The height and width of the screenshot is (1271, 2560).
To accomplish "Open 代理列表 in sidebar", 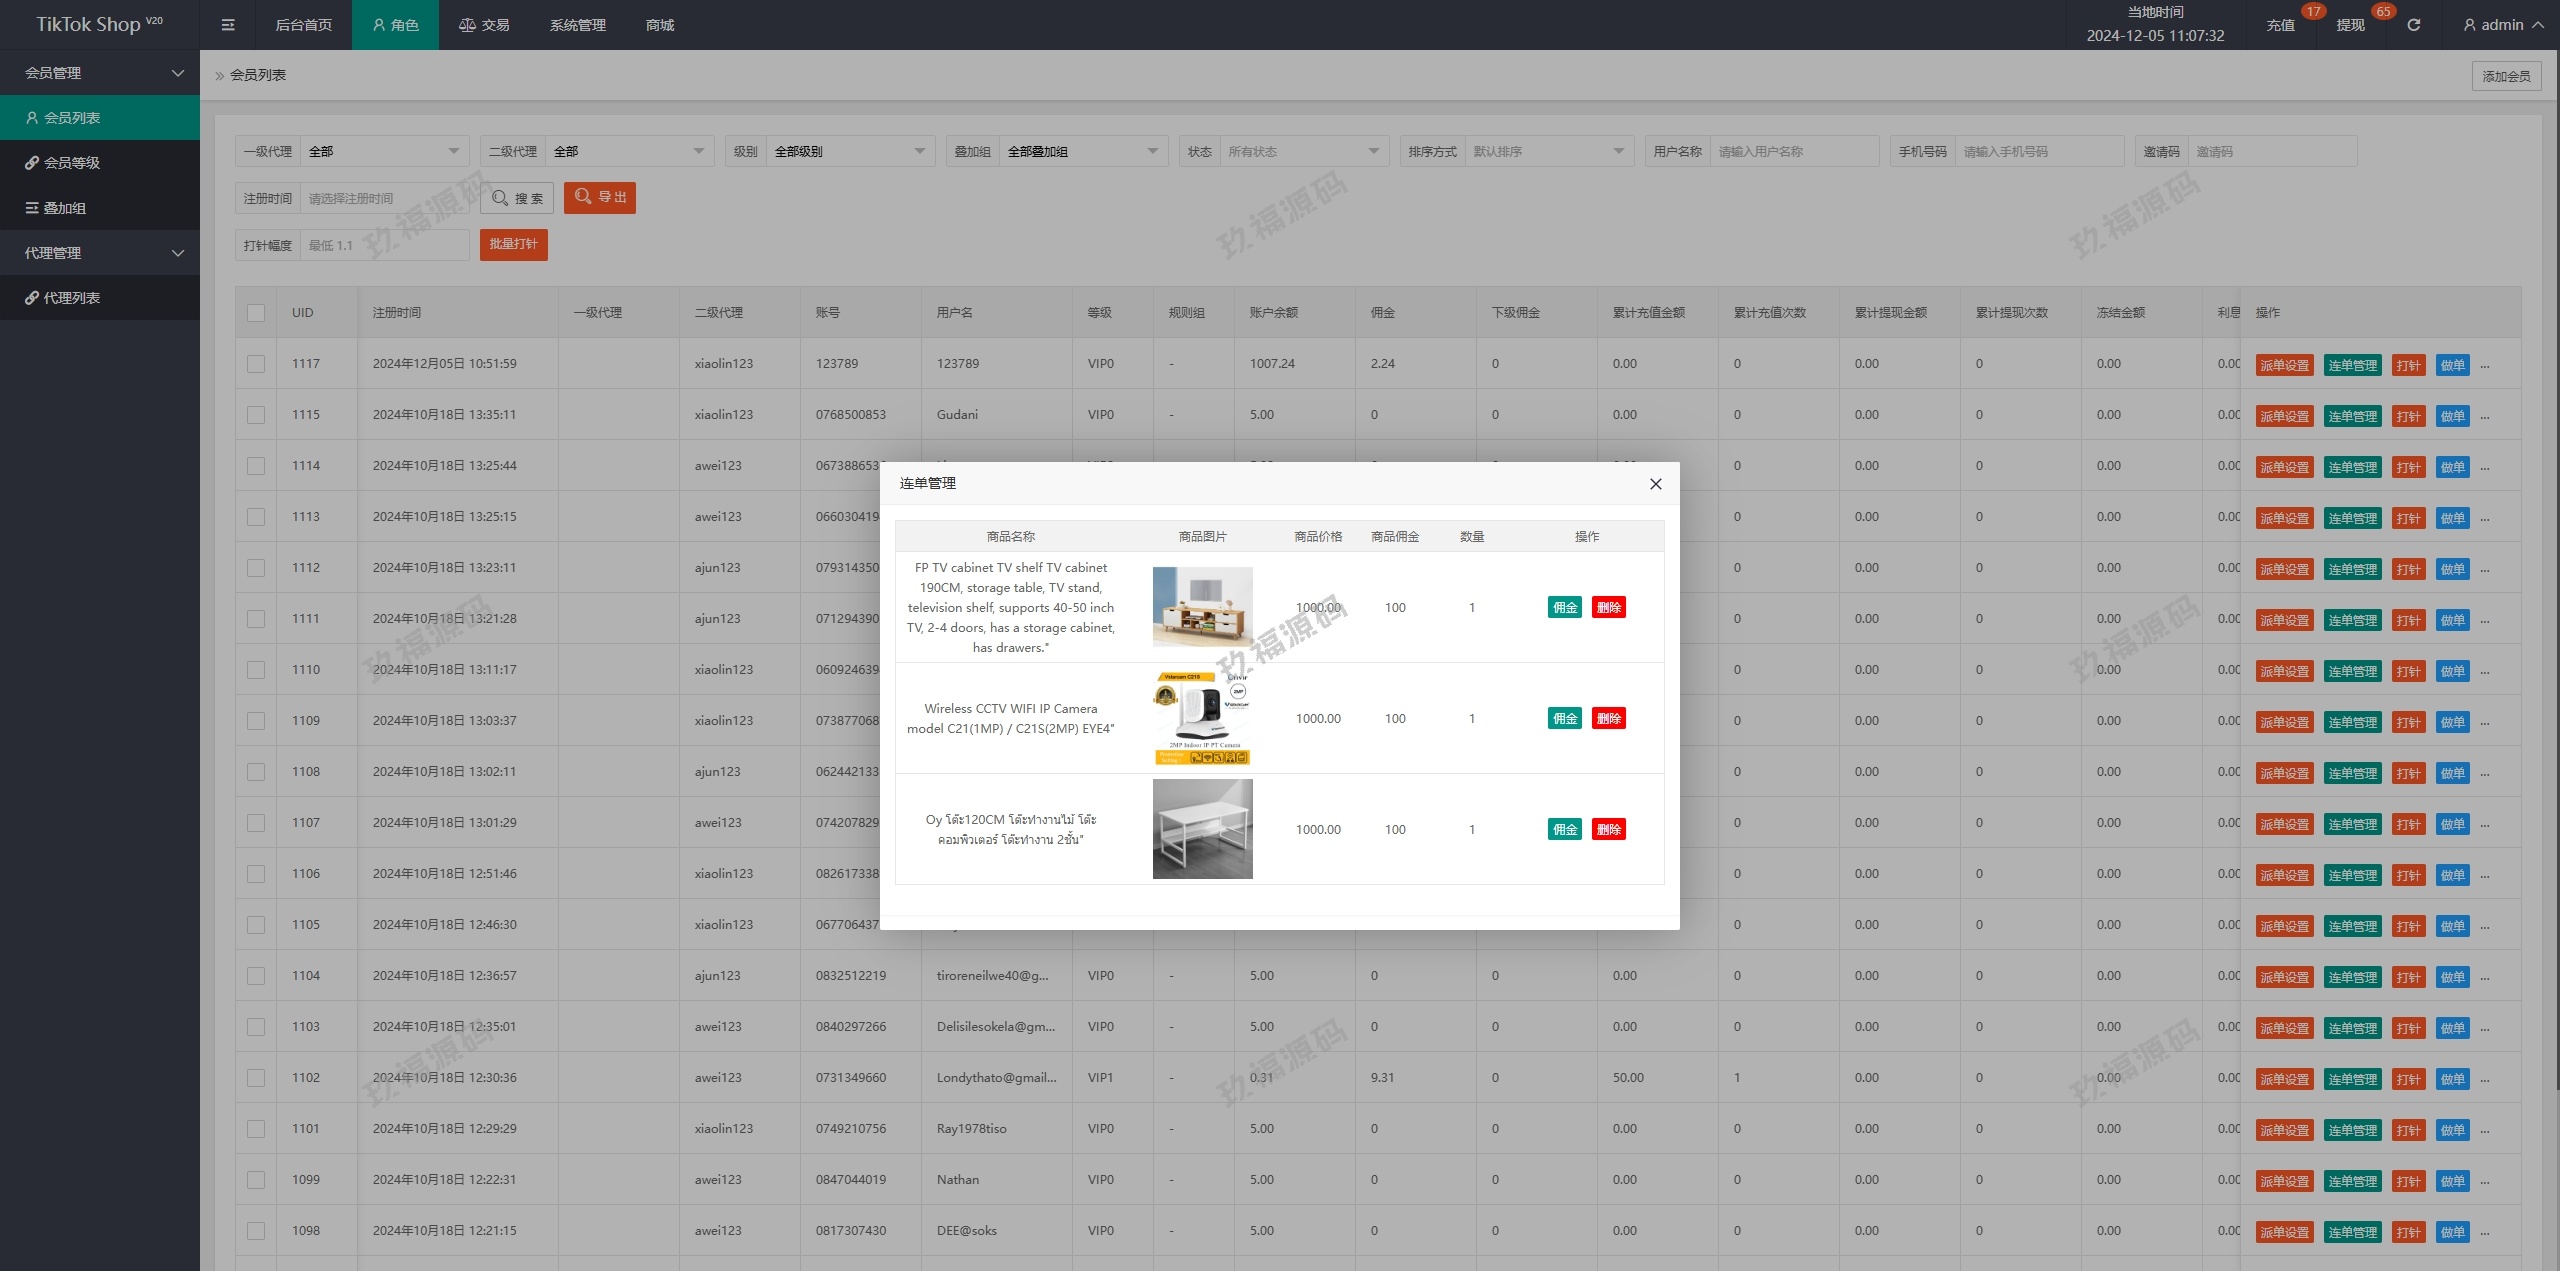I will coord(72,298).
